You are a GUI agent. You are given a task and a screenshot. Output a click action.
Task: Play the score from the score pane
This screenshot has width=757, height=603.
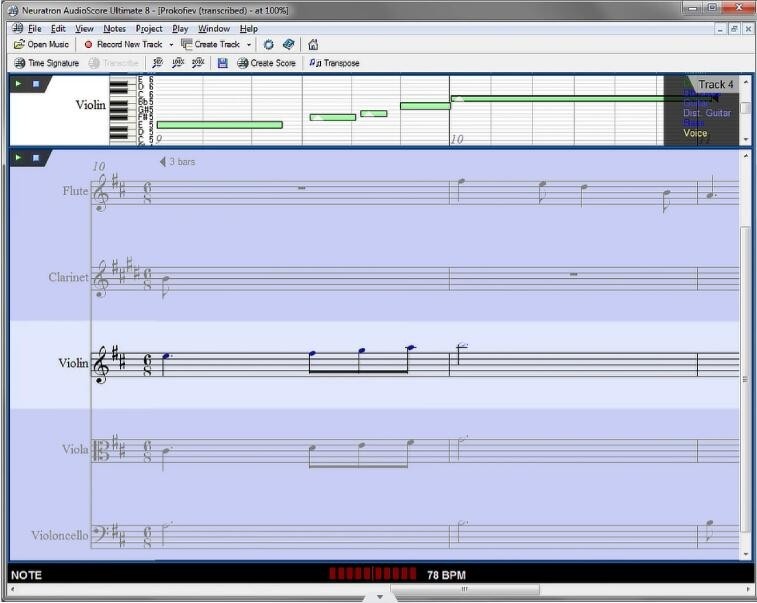point(18,157)
